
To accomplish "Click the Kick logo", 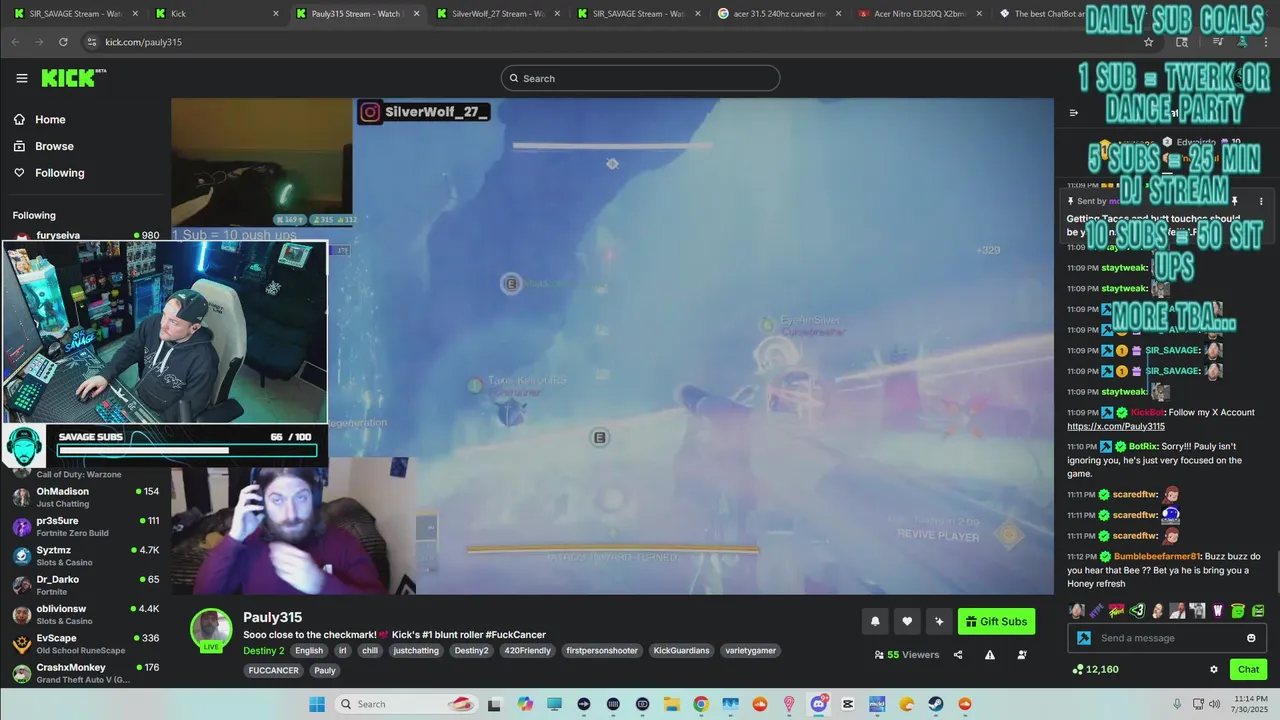I will pos(73,78).
